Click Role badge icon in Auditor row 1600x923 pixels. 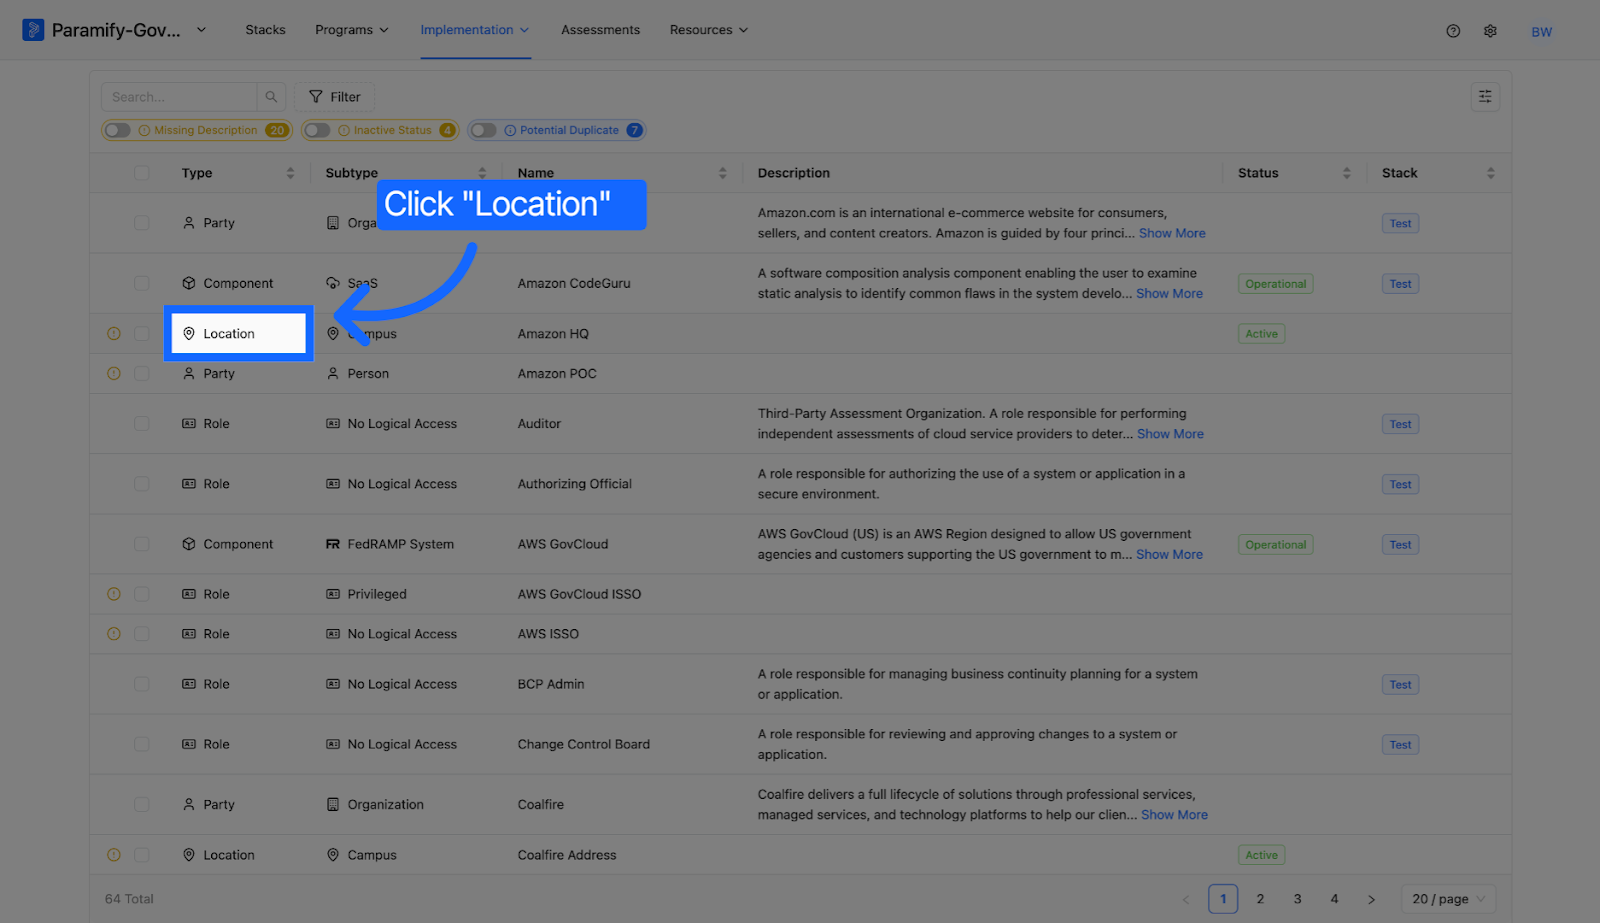coord(189,424)
